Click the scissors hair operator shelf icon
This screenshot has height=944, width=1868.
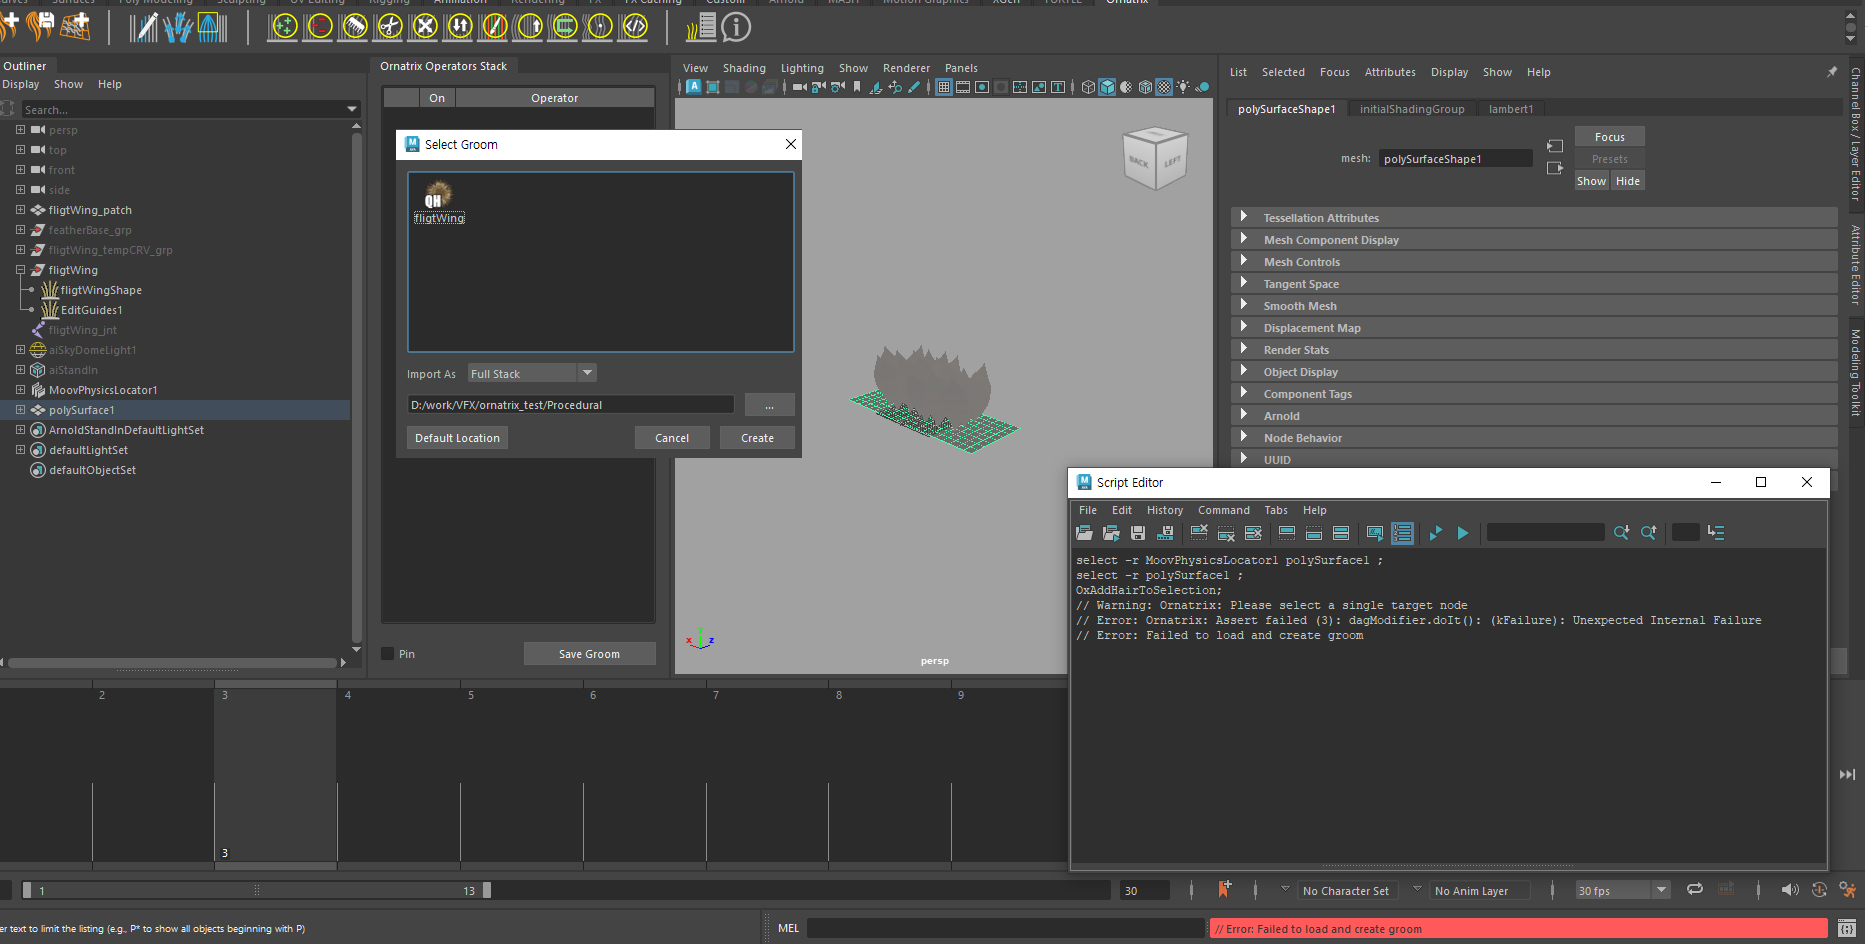(390, 27)
